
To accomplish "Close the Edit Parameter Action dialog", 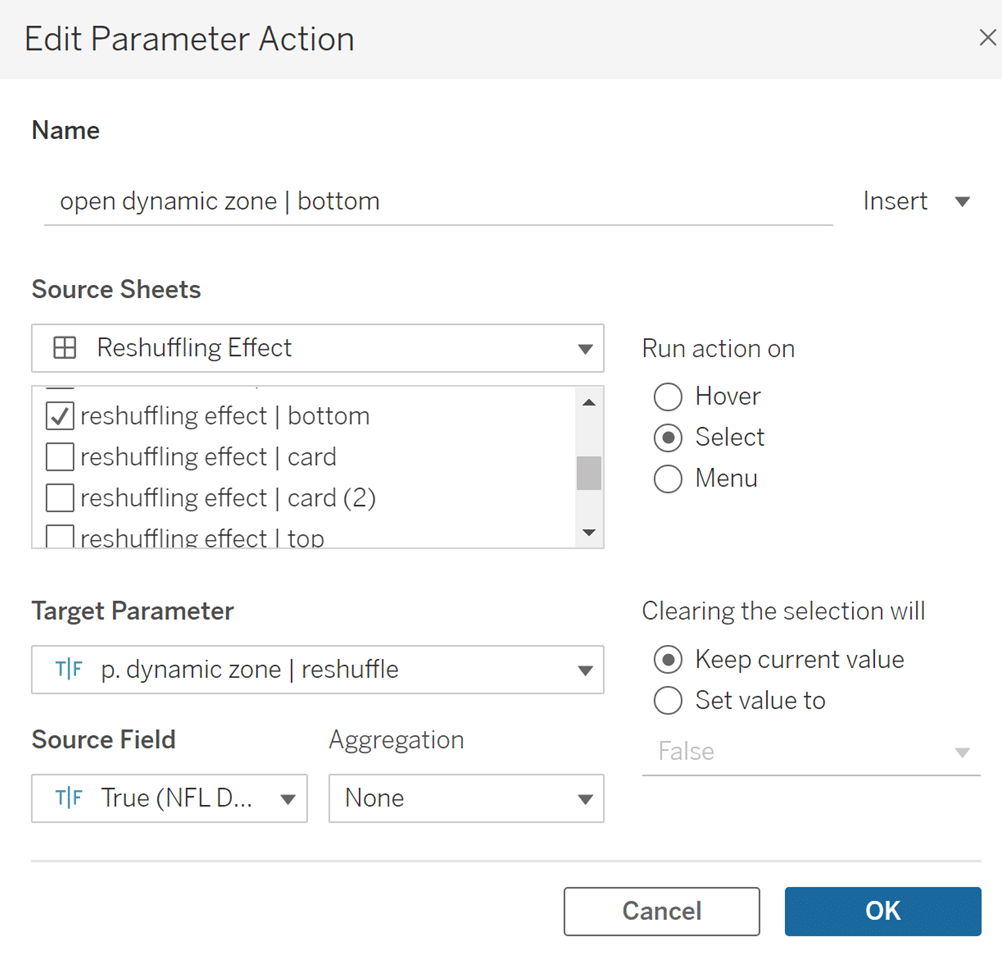I will point(987,38).
